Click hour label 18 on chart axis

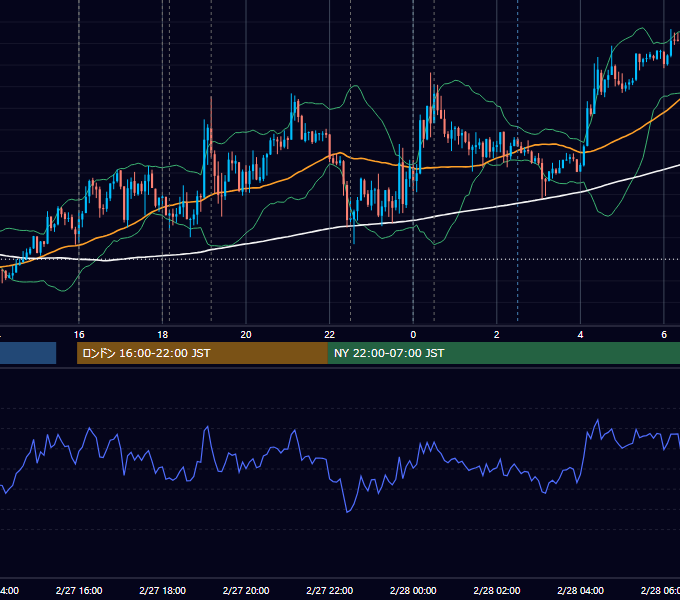point(163,334)
